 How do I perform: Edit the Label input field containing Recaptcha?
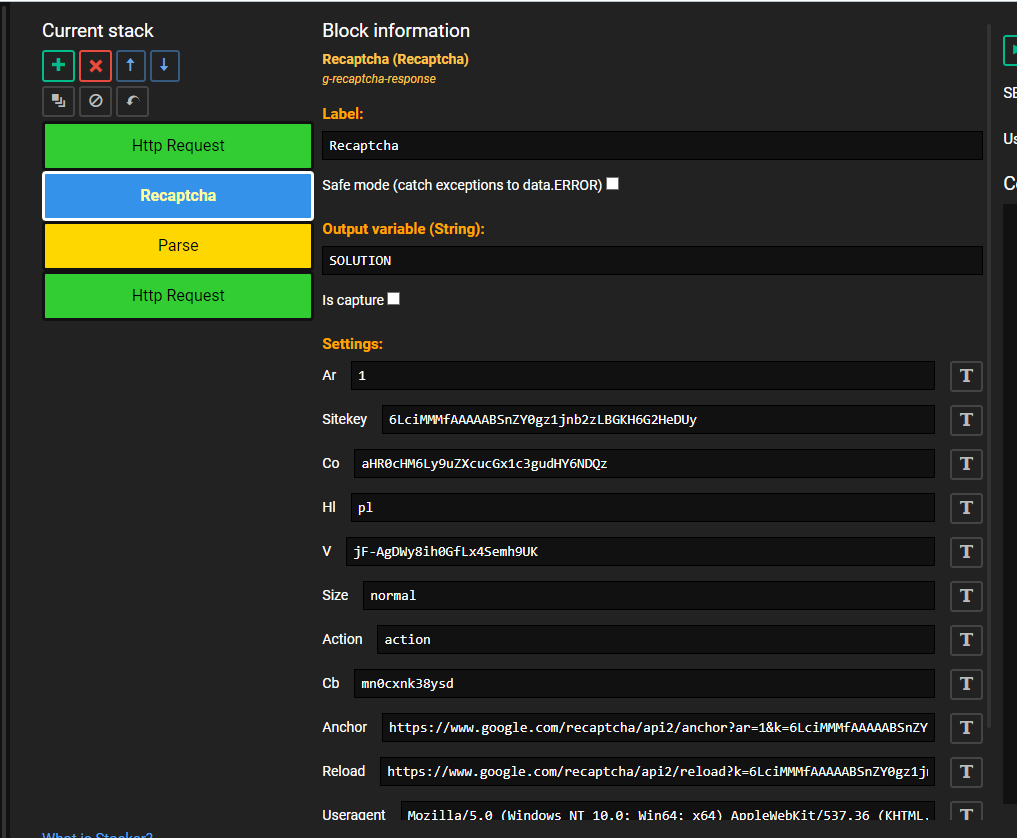pyautogui.click(x=652, y=145)
